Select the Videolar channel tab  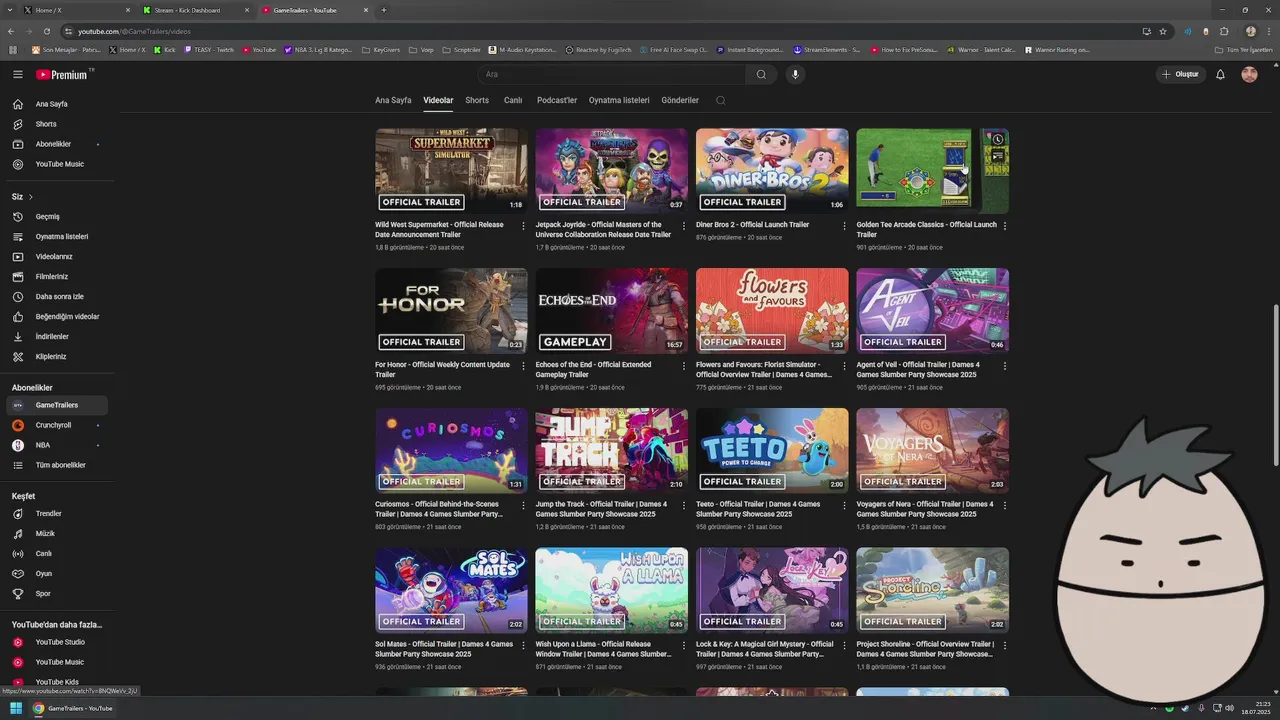coord(438,100)
